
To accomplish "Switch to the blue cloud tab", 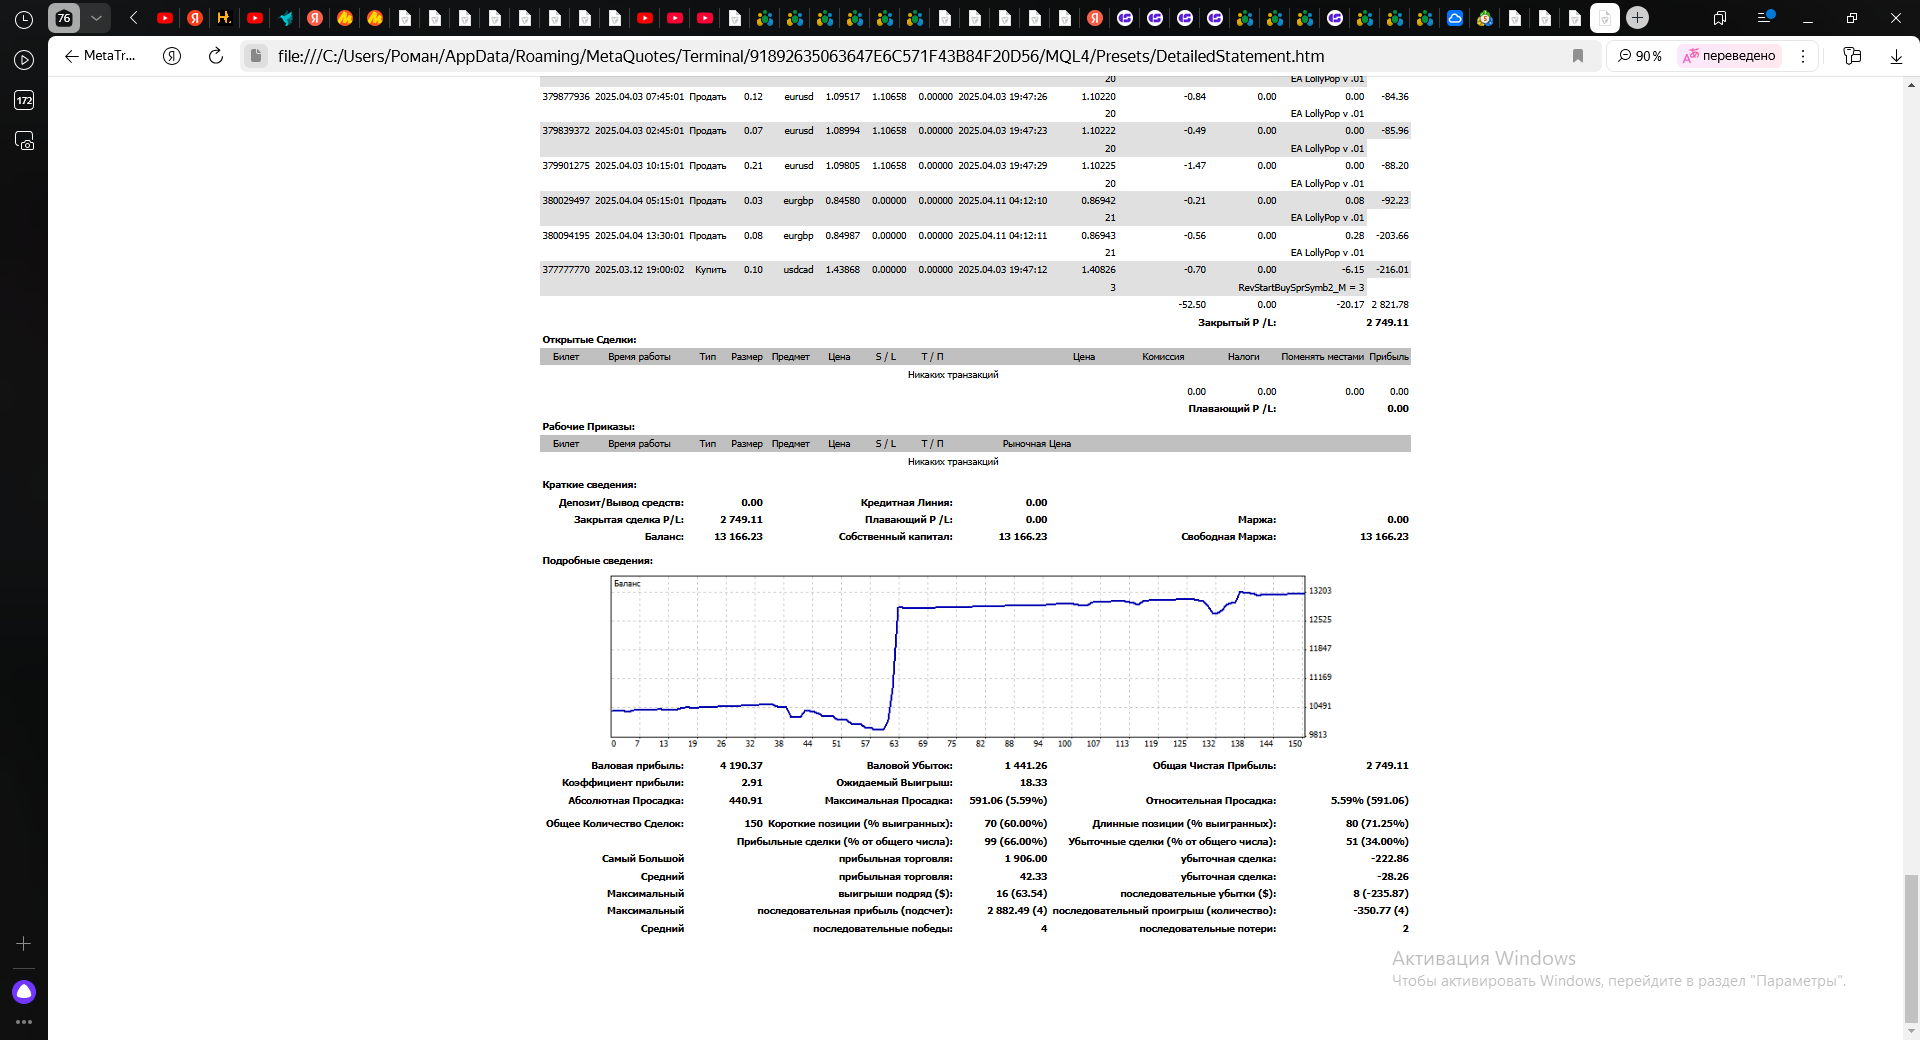I will (1455, 18).
